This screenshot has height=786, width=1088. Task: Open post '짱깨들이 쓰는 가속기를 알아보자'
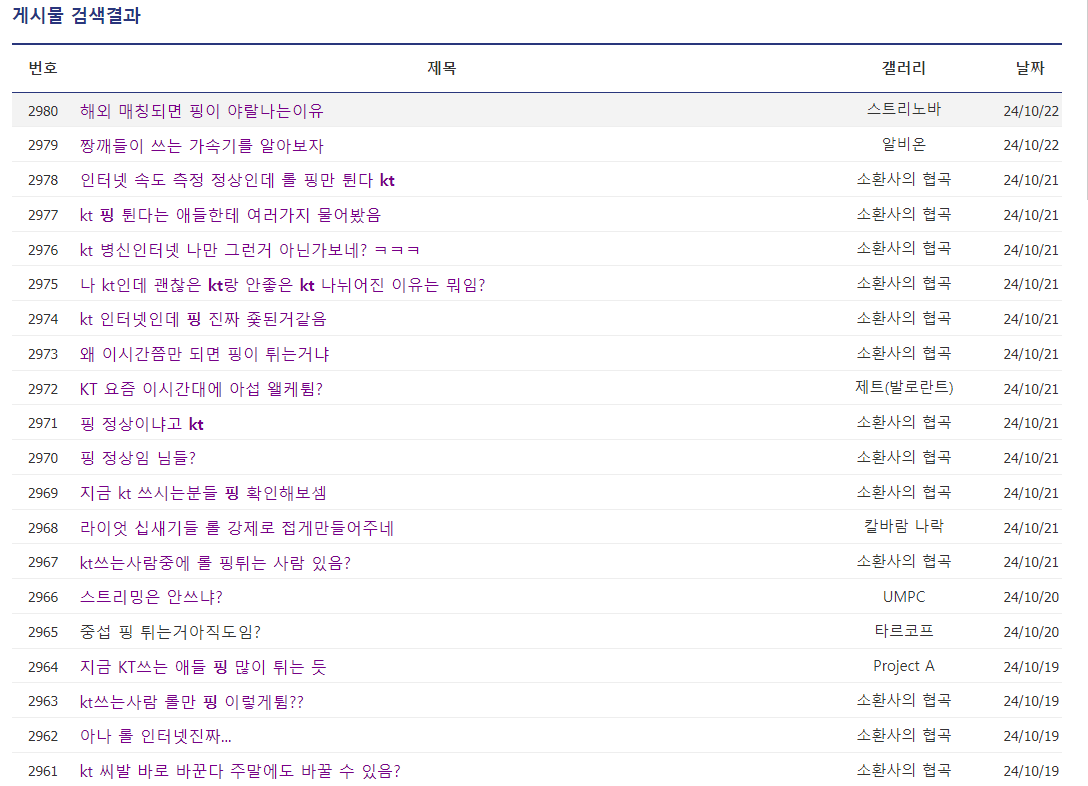coord(201,146)
